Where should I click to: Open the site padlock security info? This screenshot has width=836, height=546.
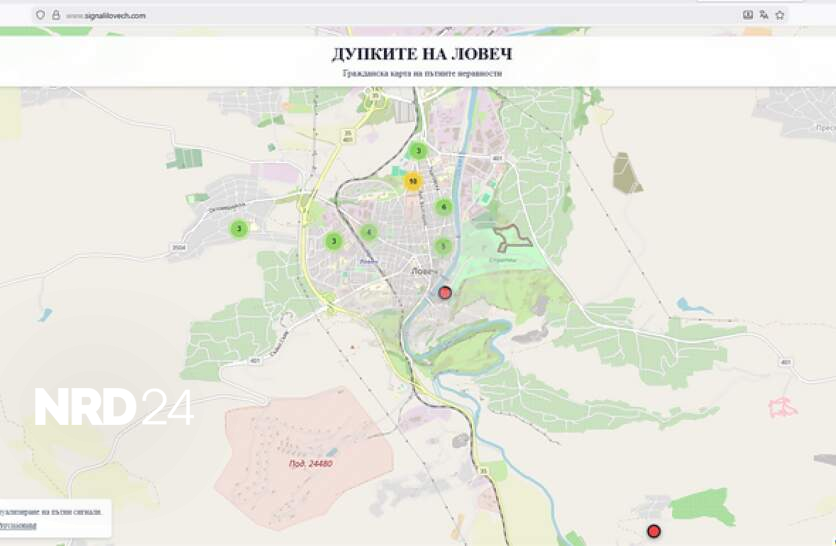(56, 15)
